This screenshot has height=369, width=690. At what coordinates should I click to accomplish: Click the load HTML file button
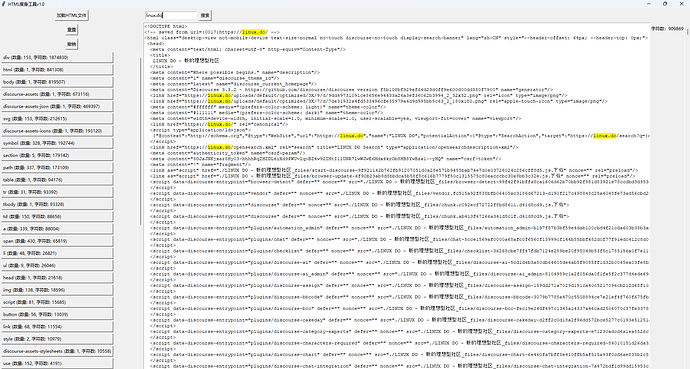point(71,15)
